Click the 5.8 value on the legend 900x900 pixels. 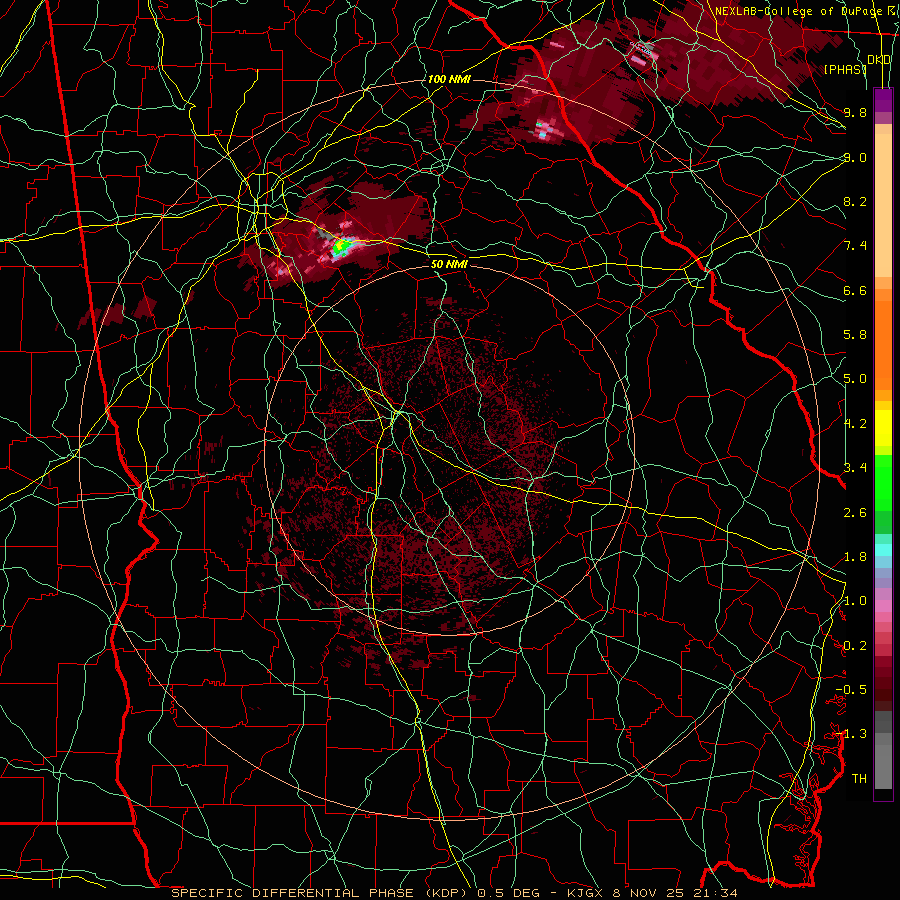(855, 335)
